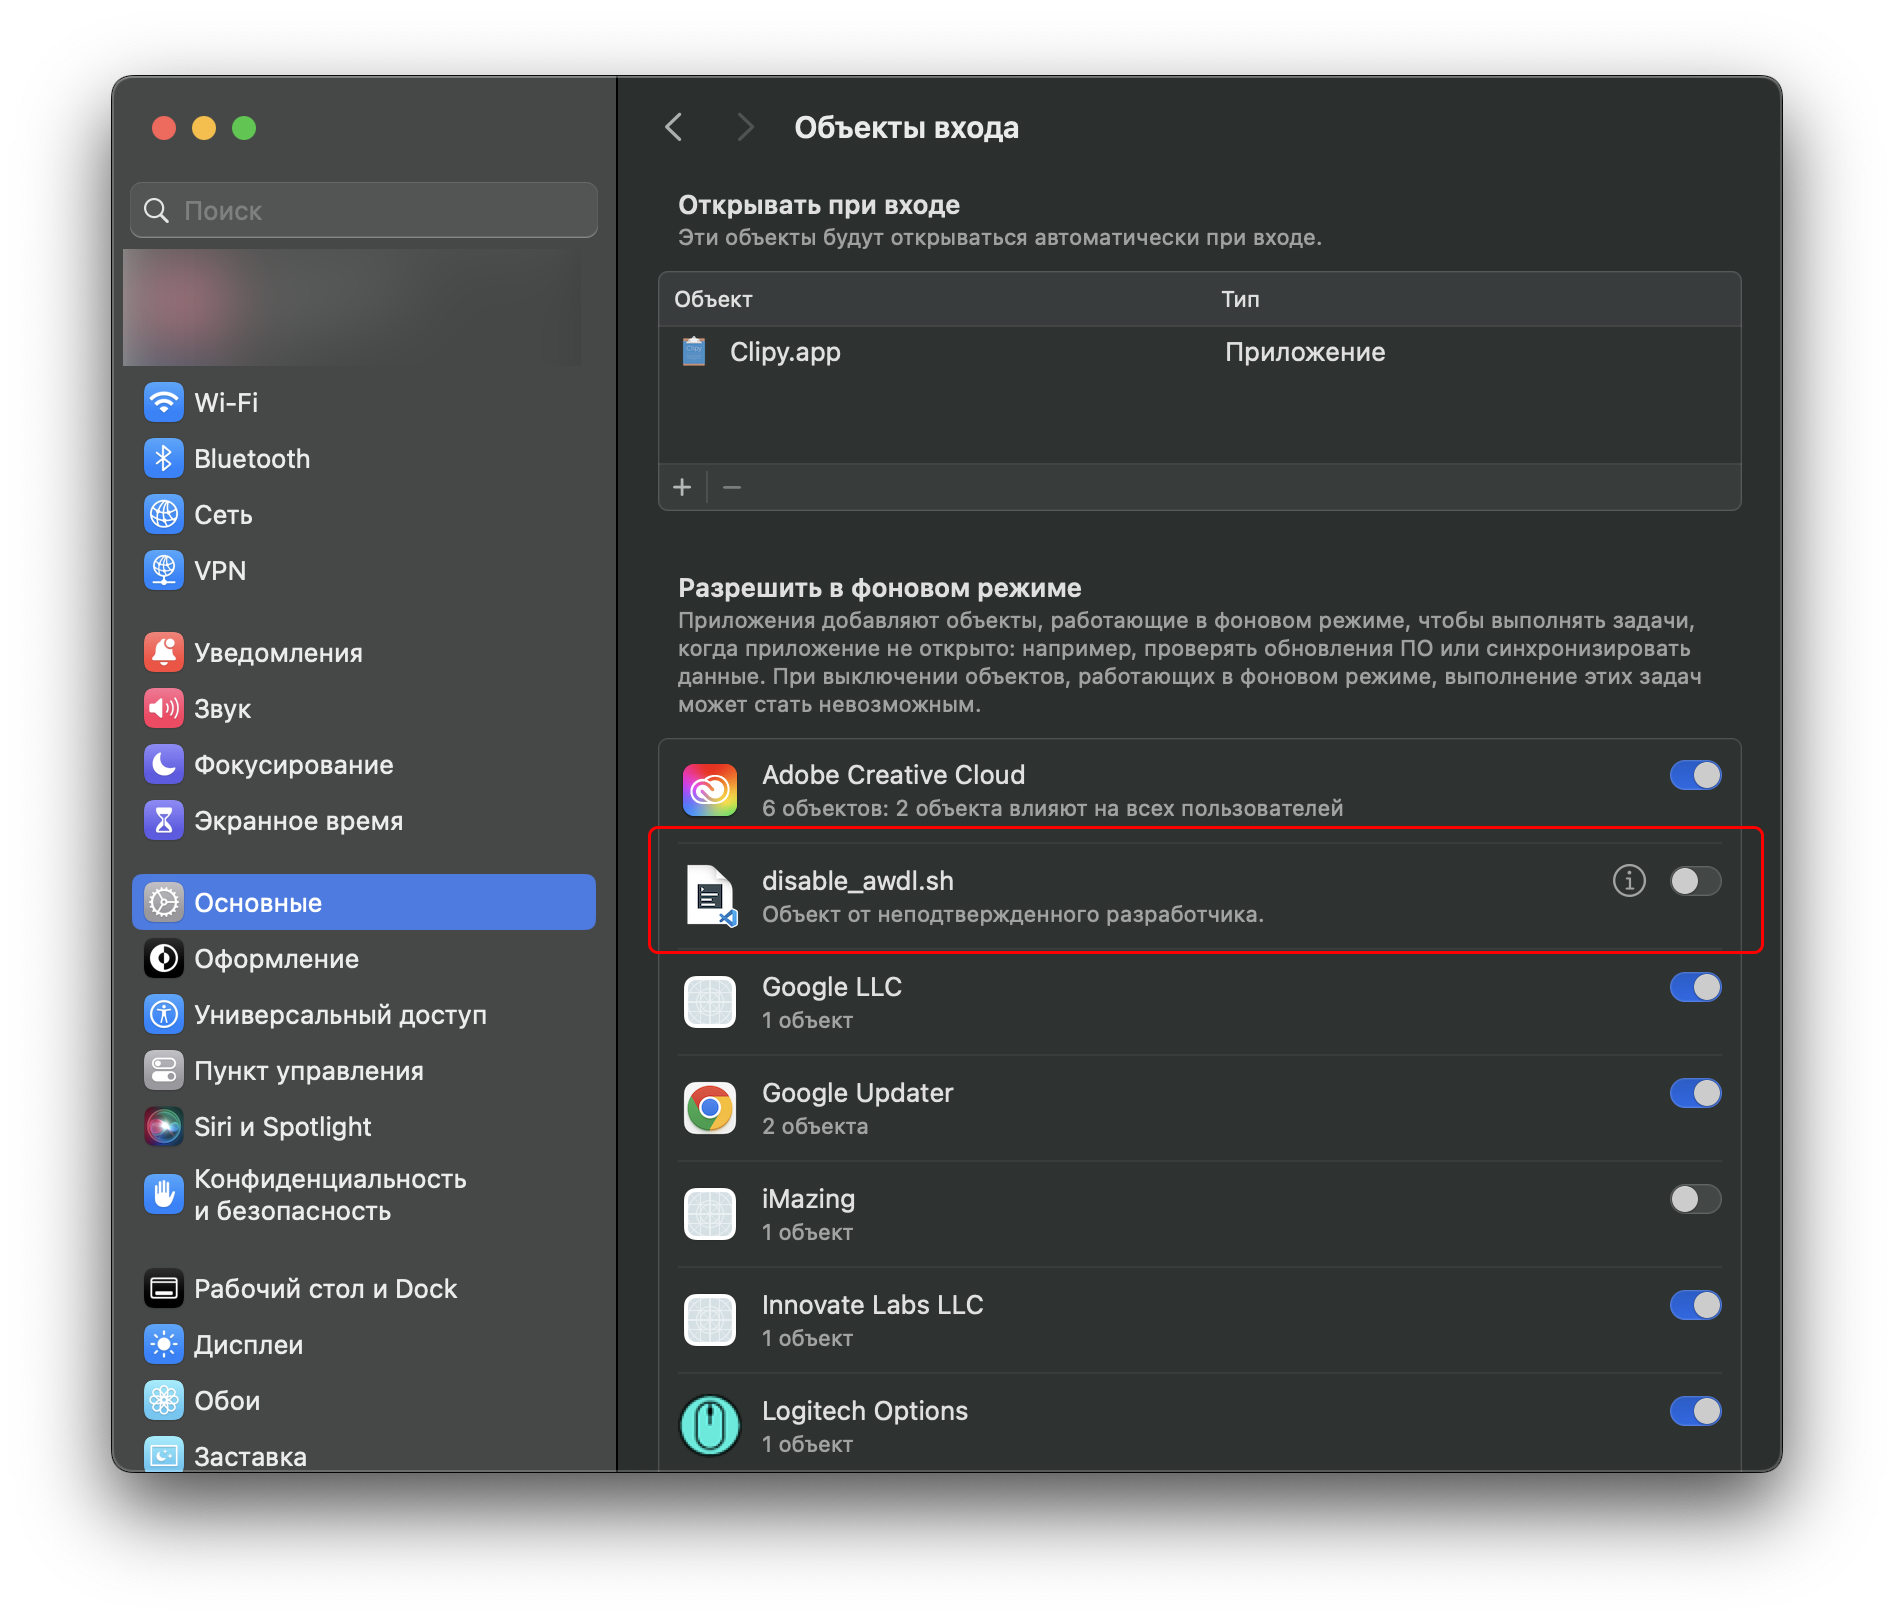Select the Дисплеи sidebar label
Image resolution: width=1894 pixels, height=1620 pixels.
pyautogui.click(x=248, y=1345)
